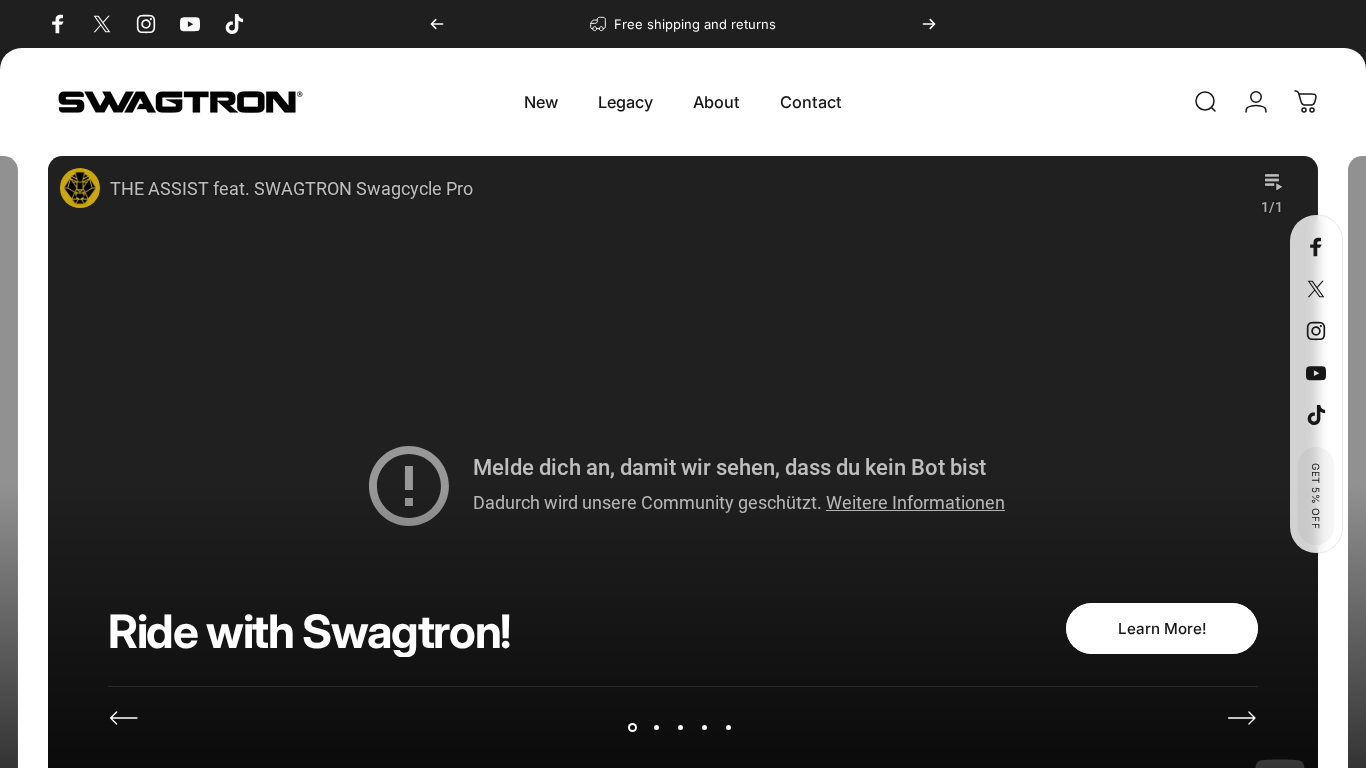
Task: Click the video playlist queue icon
Action: click(x=1272, y=182)
